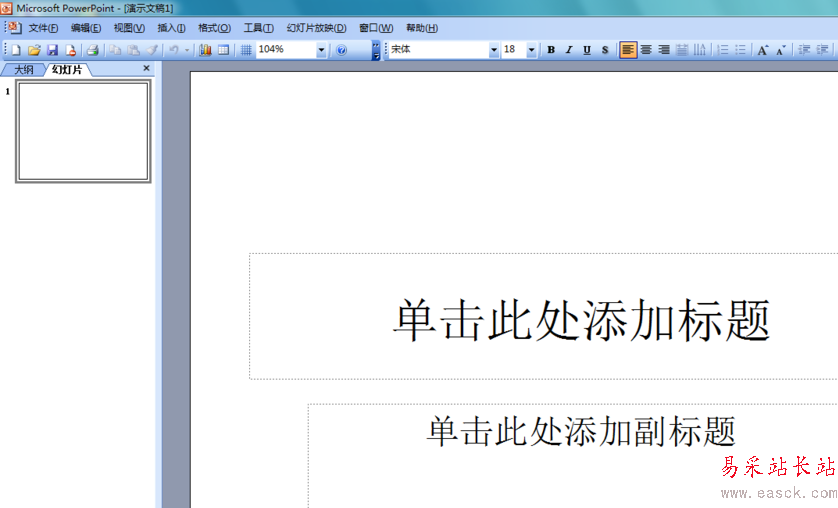
Task: Open the 格式(O) menu
Action: (x=214, y=28)
